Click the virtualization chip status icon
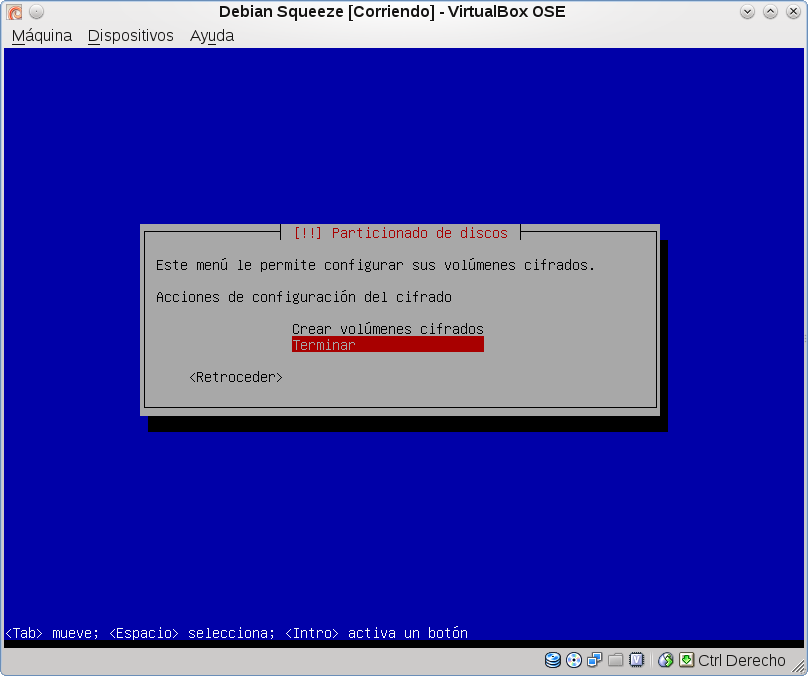808x676 pixels. click(x=636, y=660)
